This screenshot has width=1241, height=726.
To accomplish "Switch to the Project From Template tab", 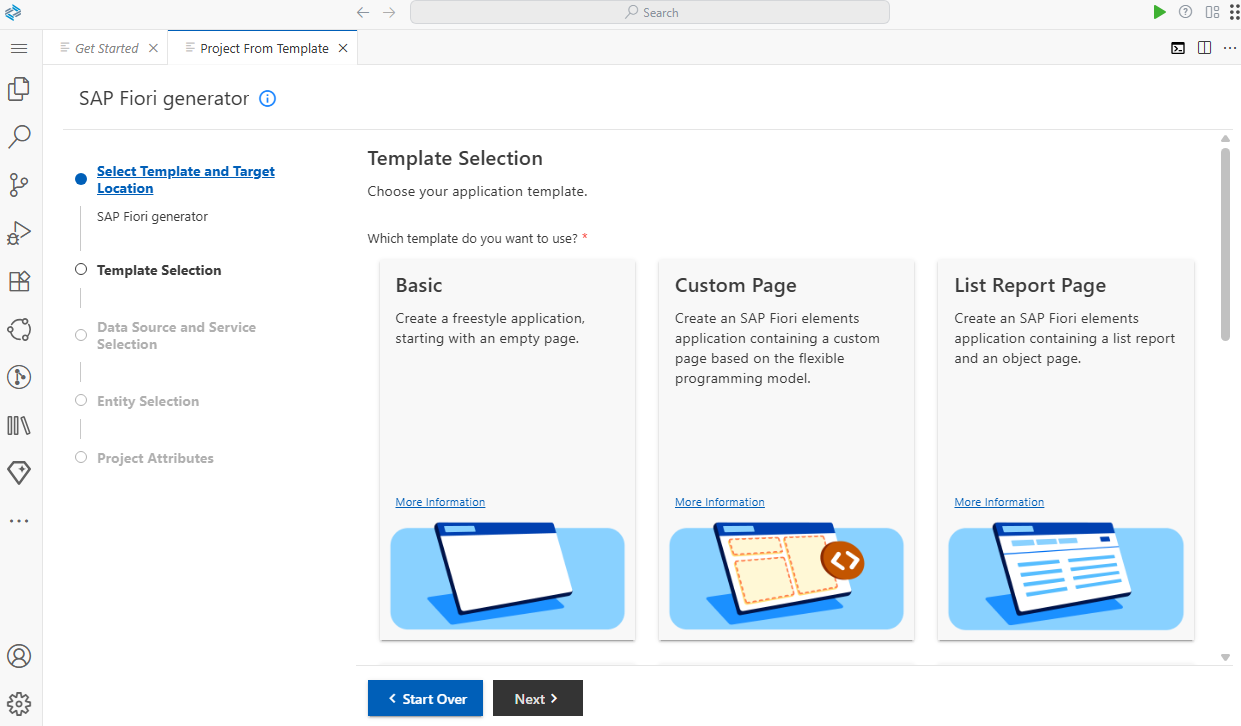I will click(264, 48).
